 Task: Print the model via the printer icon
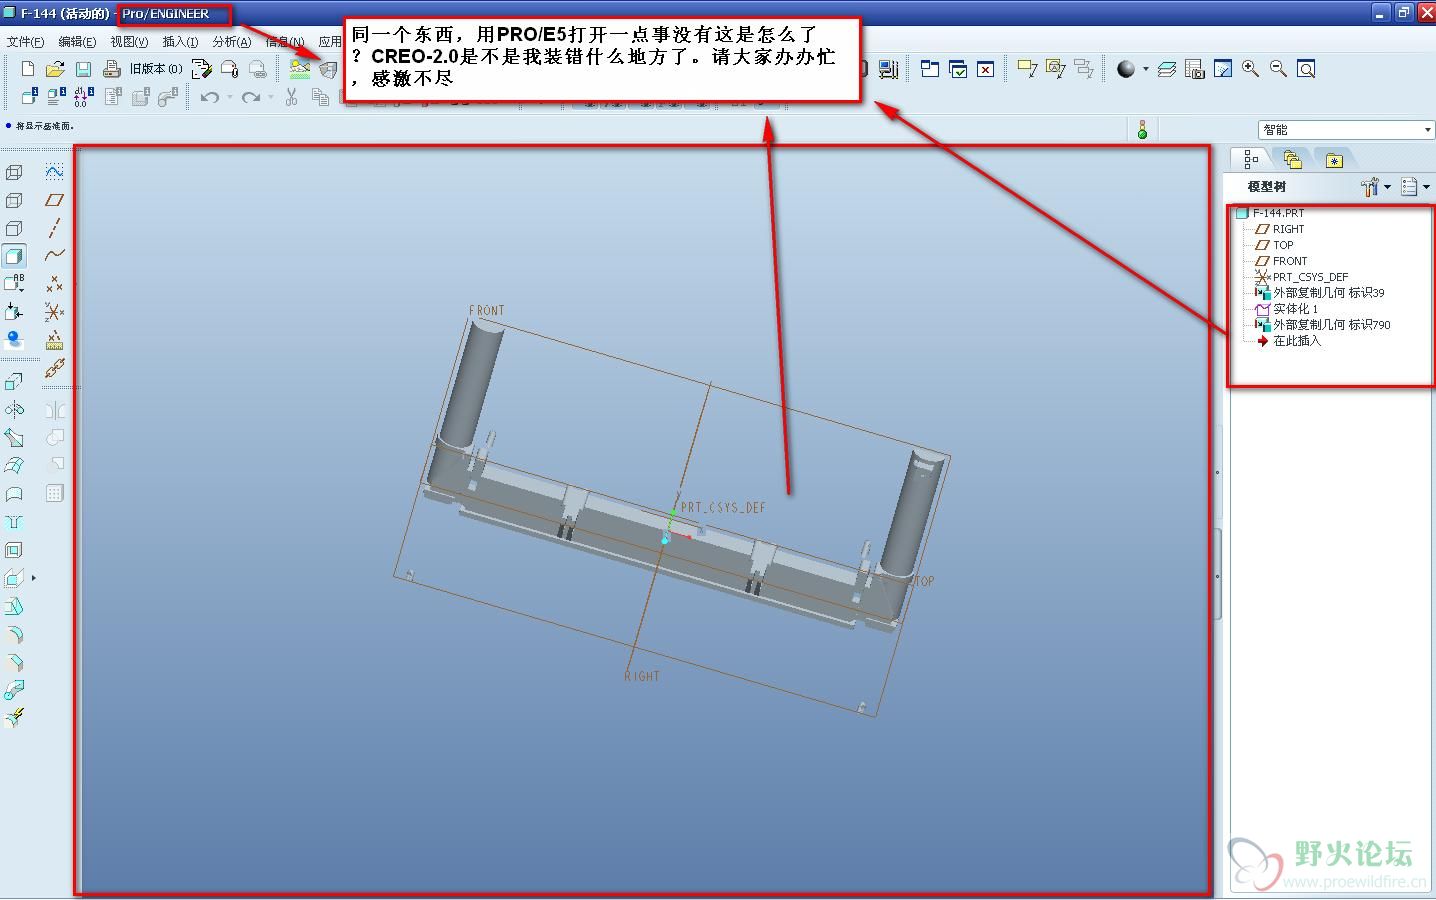click(112, 69)
